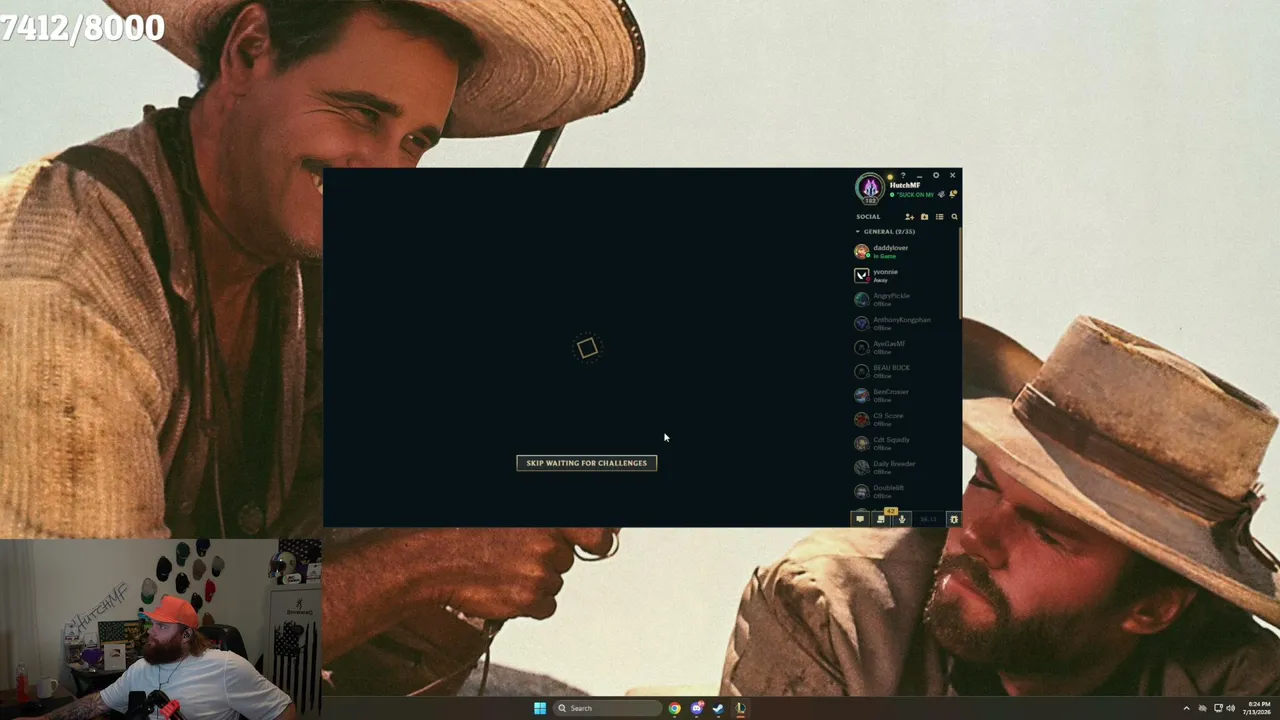The width and height of the screenshot is (1280, 720).
Task: Click the yellow dot icon above HutchMF name
Action: click(x=890, y=177)
